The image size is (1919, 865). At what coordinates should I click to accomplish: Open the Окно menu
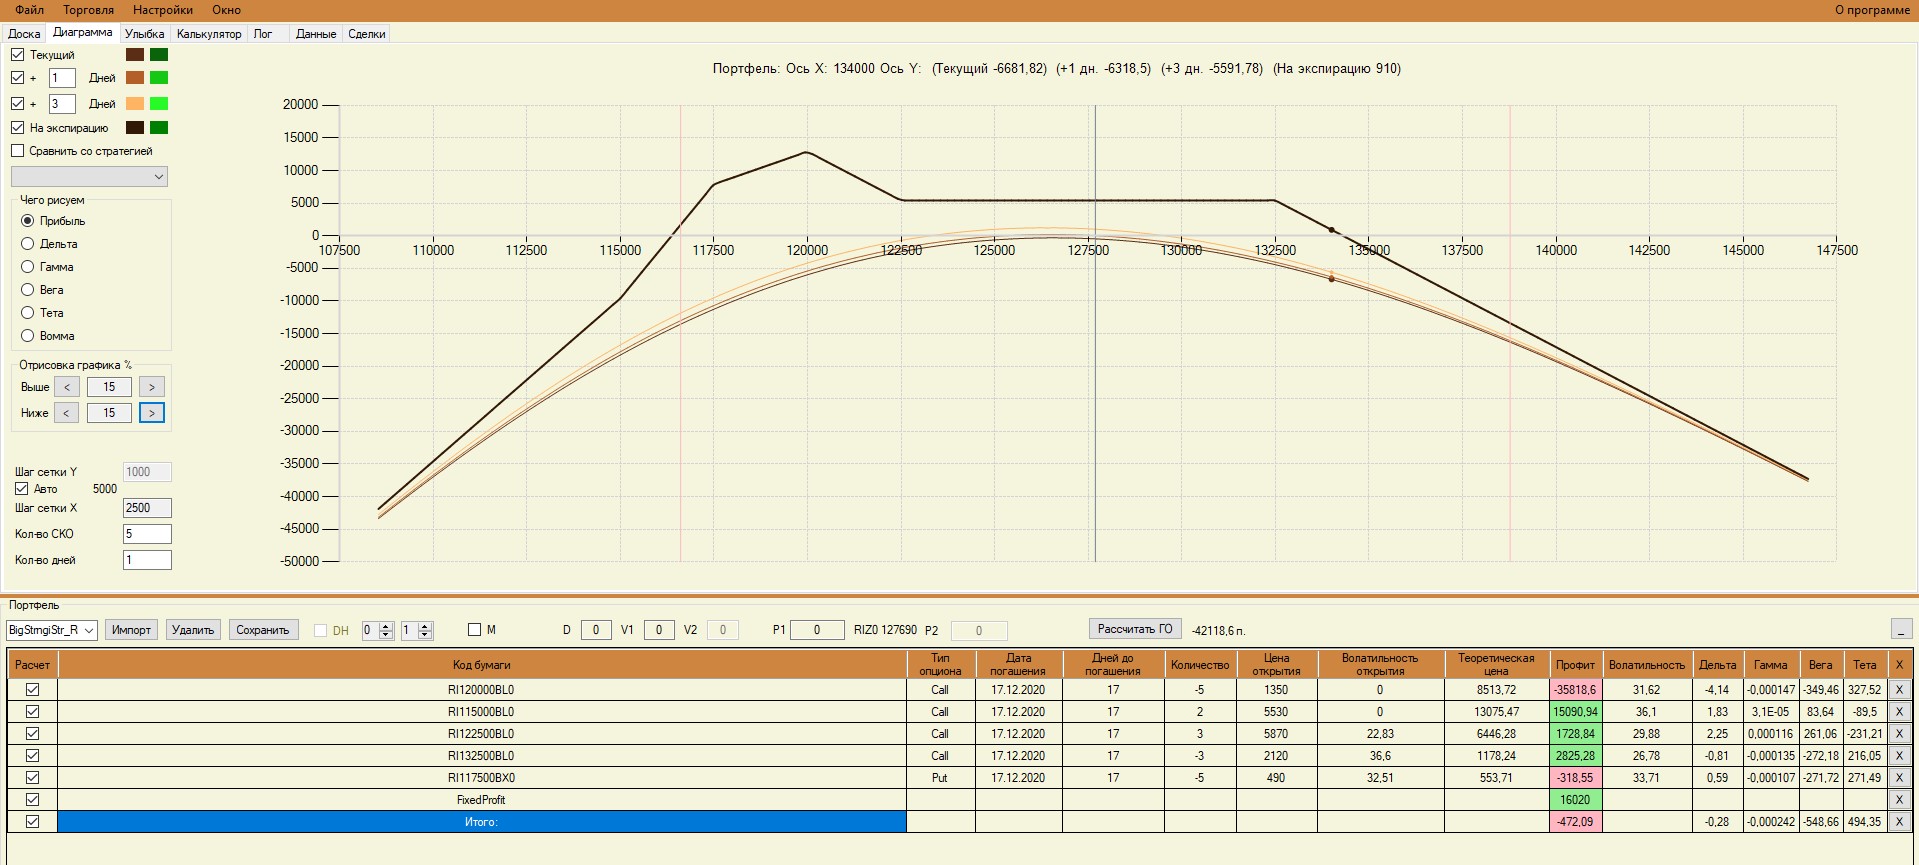coord(227,10)
